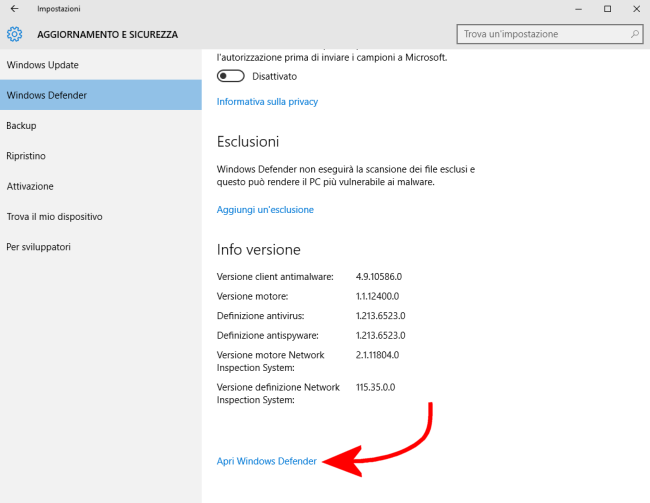Maximize the Impostazioni window
This screenshot has height=503, width=650.
click(607, 9)
